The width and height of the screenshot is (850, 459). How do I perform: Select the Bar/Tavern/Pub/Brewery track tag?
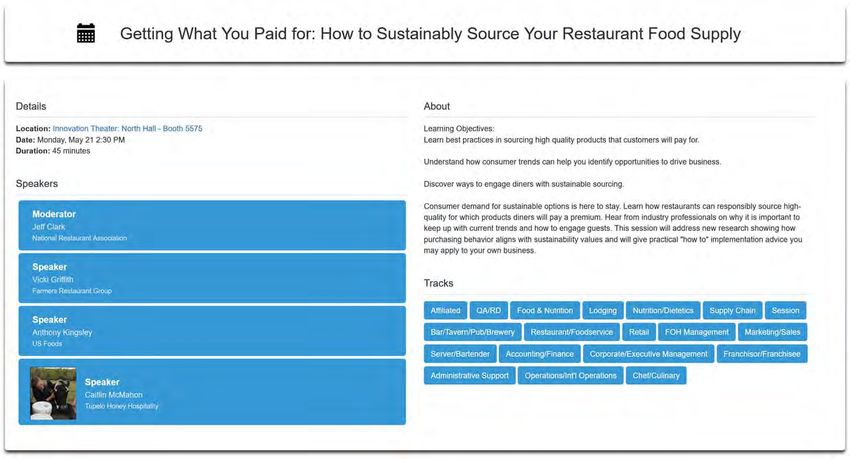point(473,332)
